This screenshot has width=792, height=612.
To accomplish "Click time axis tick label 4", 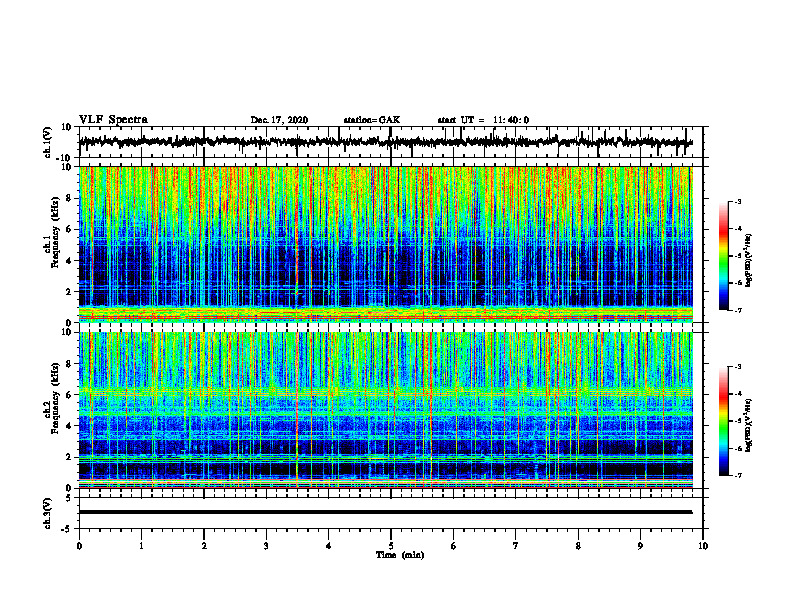I will tap(328, 546).
